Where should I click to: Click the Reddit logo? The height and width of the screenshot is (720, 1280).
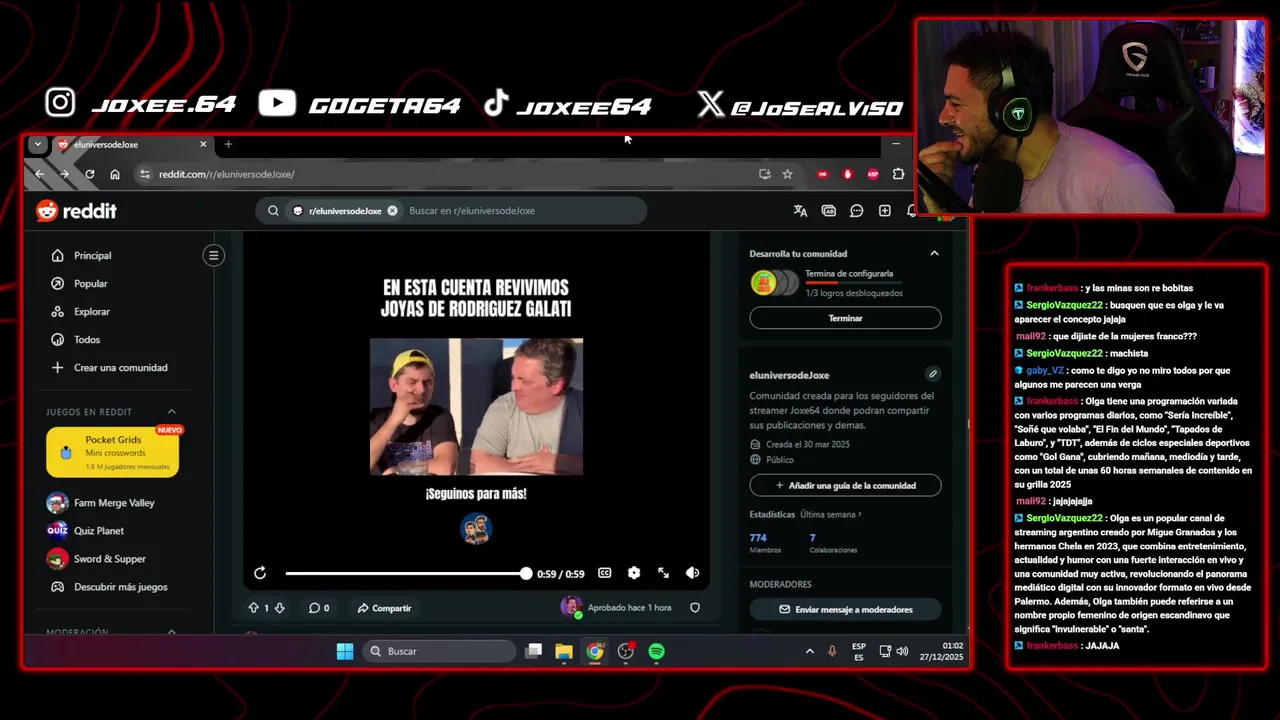point(76,211)
